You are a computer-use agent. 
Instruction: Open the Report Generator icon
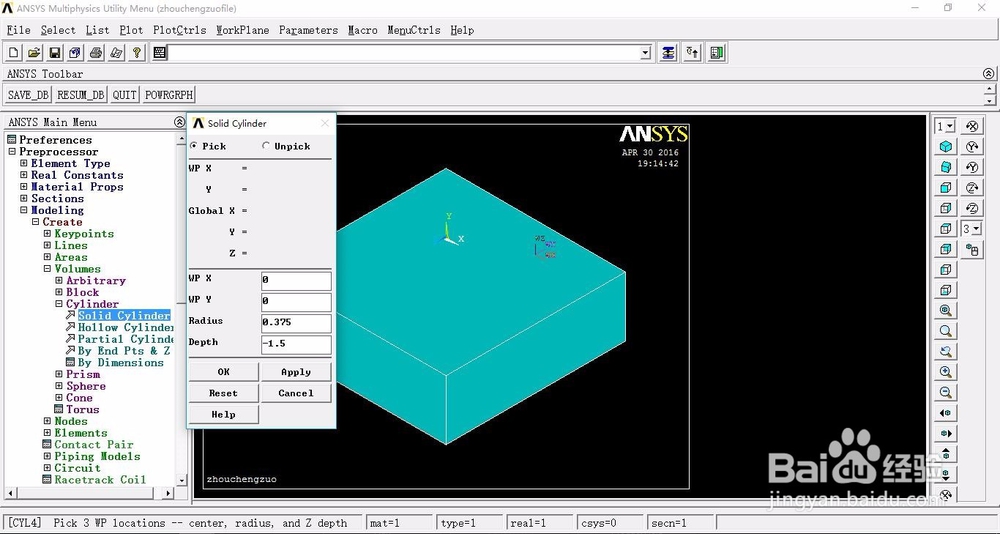coord(116,52)
